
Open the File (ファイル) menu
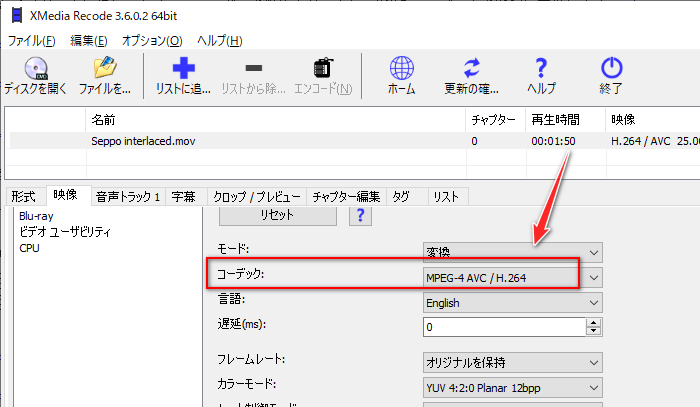coord(32,41)
